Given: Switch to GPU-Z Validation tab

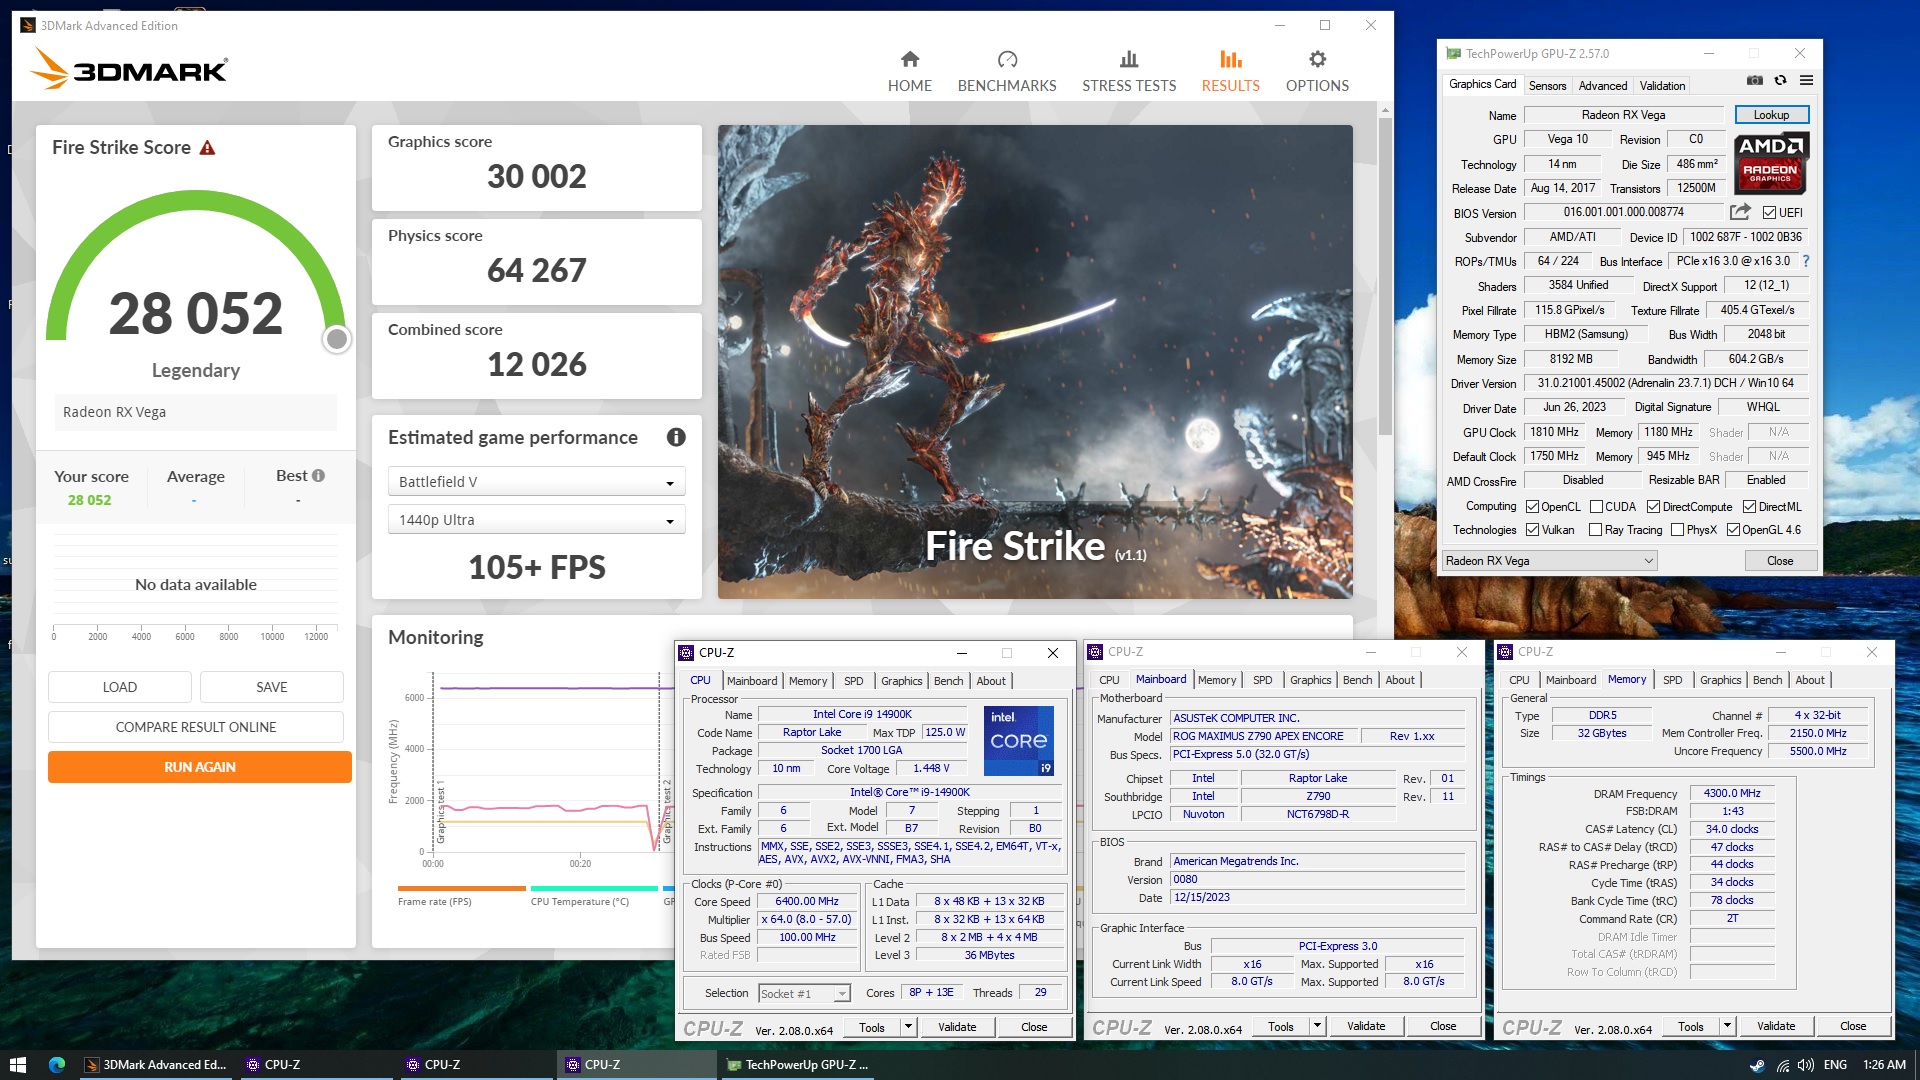Looking at the screenshot, I should pyautogui.click(x=1662, y=86).
